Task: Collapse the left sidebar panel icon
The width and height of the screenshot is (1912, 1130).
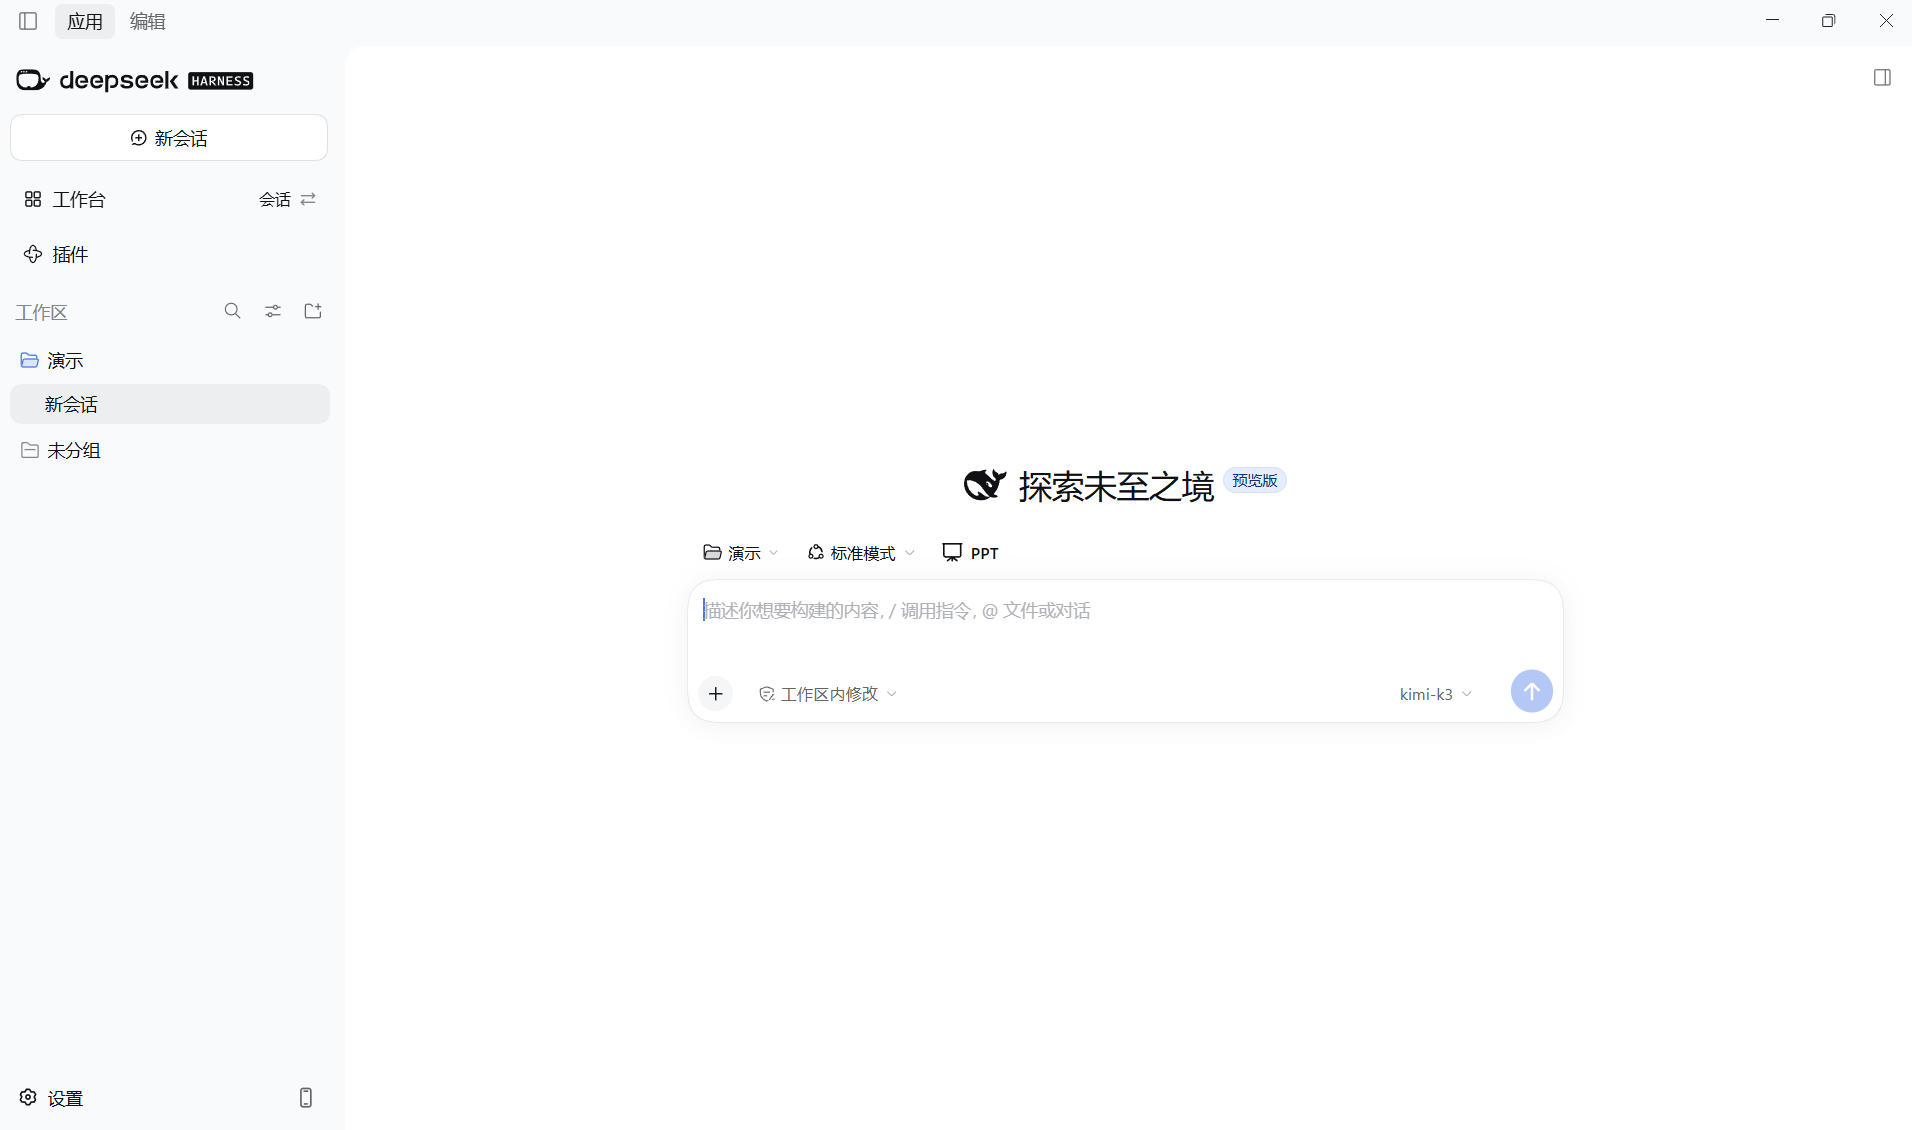Action: pyautogui.click(x=28, y=21)
